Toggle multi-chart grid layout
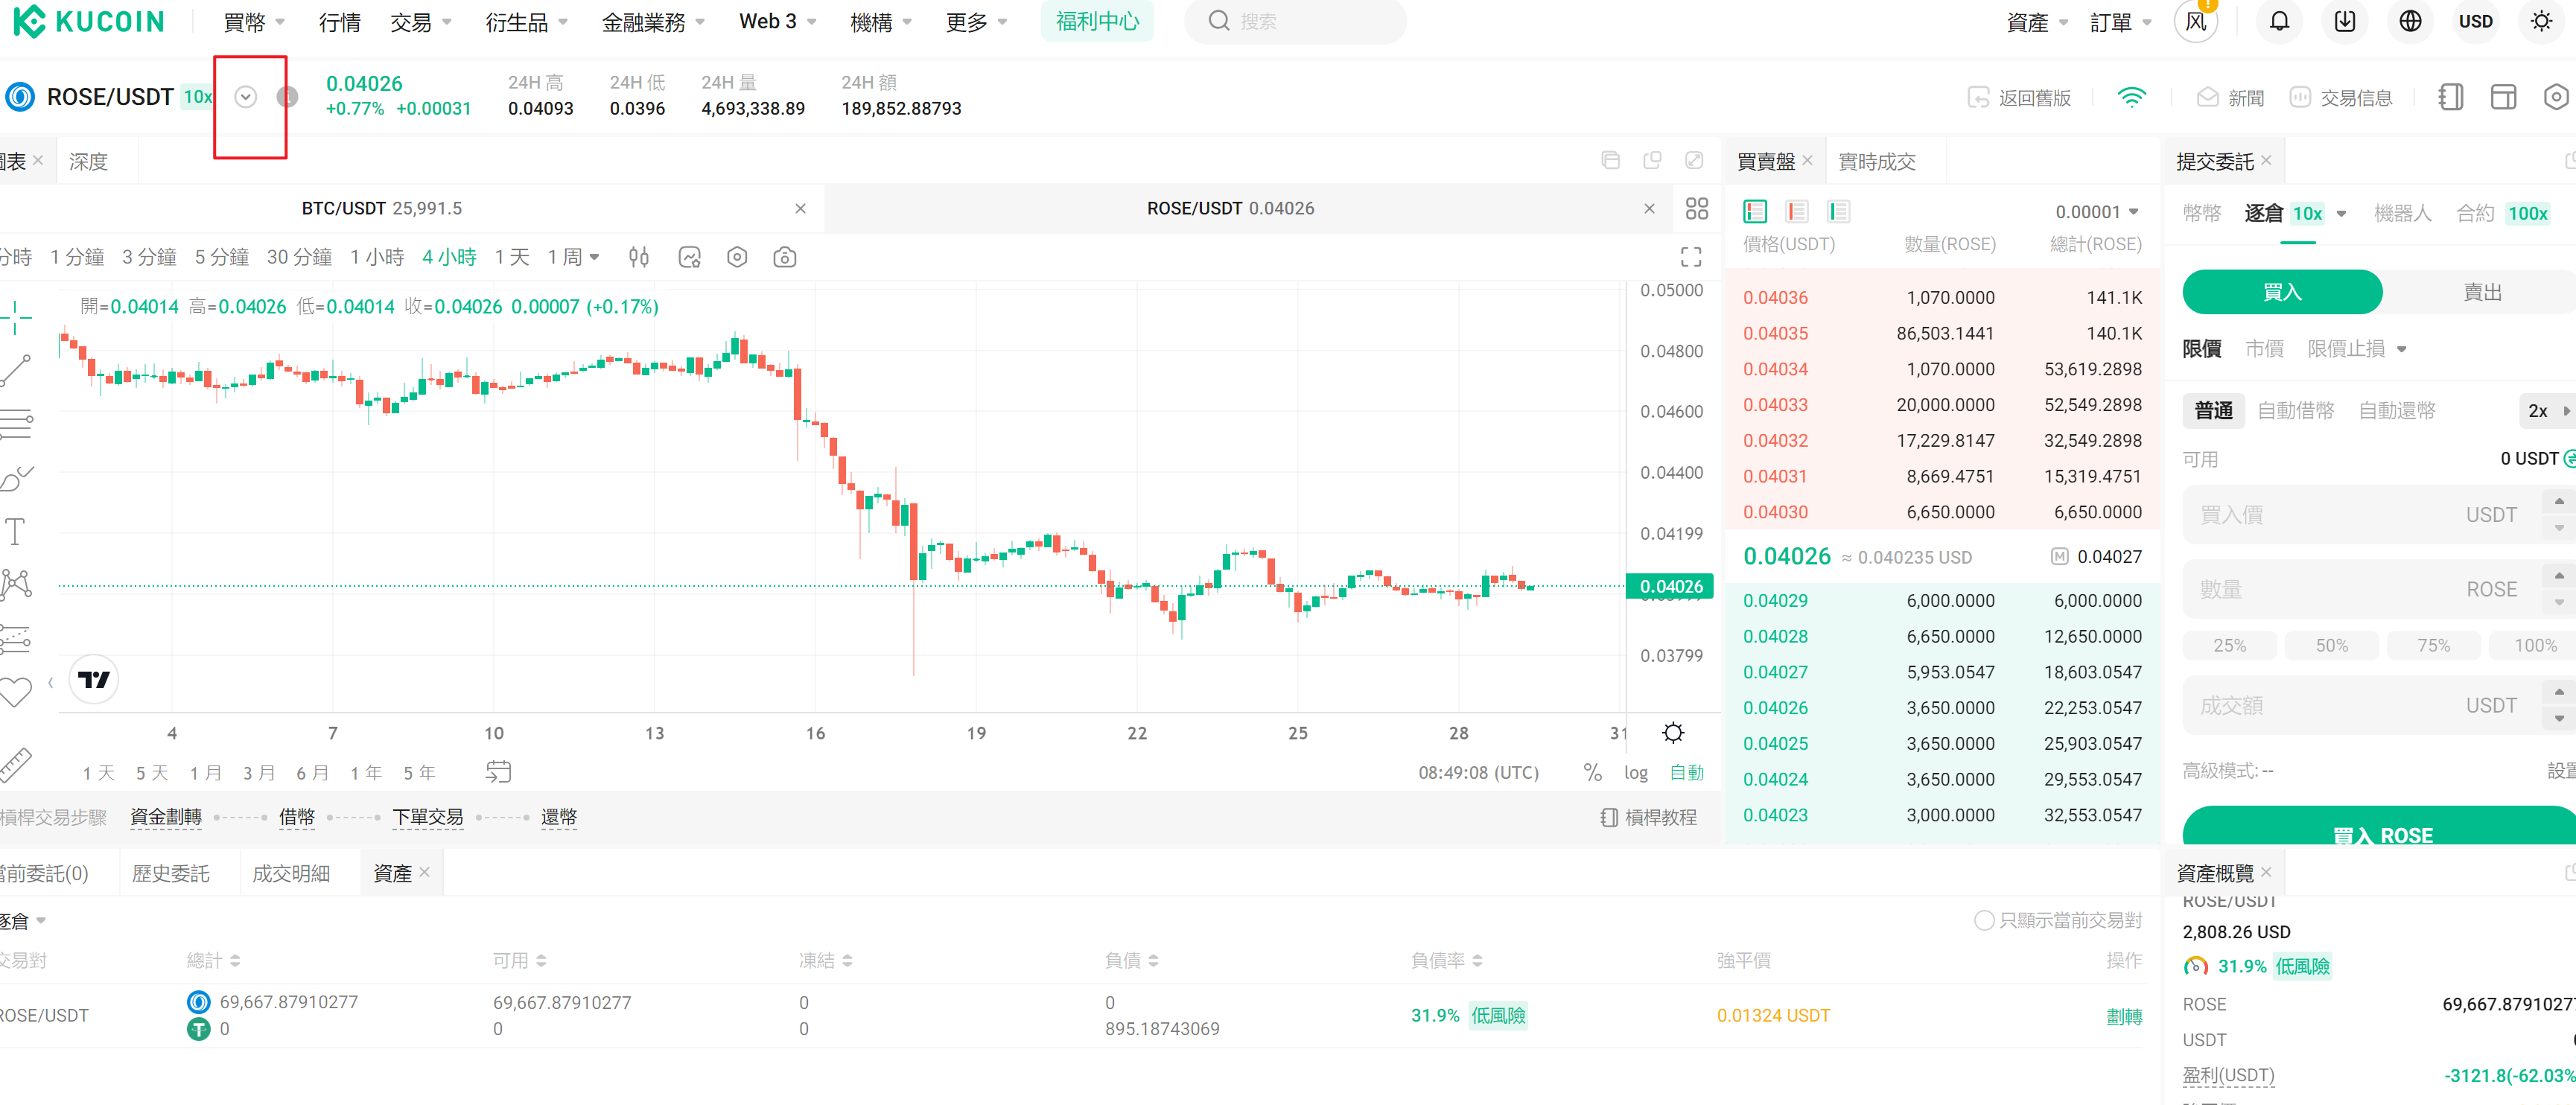This screenshot has width=2576, height=1105. coord(1697,208)
